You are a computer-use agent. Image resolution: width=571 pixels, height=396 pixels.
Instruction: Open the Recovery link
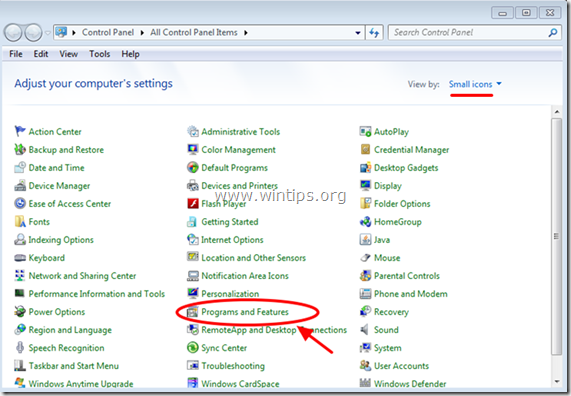(x=391, y=312)
